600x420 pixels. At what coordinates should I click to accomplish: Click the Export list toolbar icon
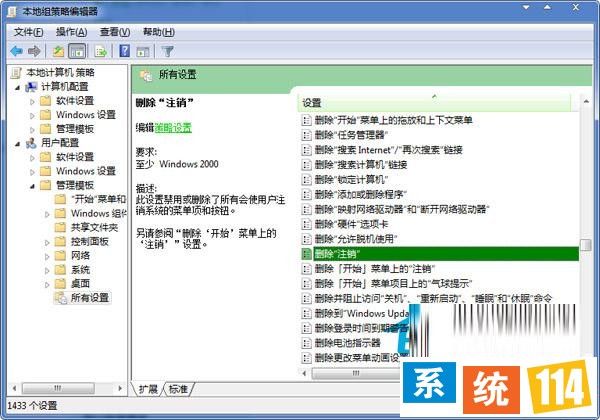pos(101,51)
